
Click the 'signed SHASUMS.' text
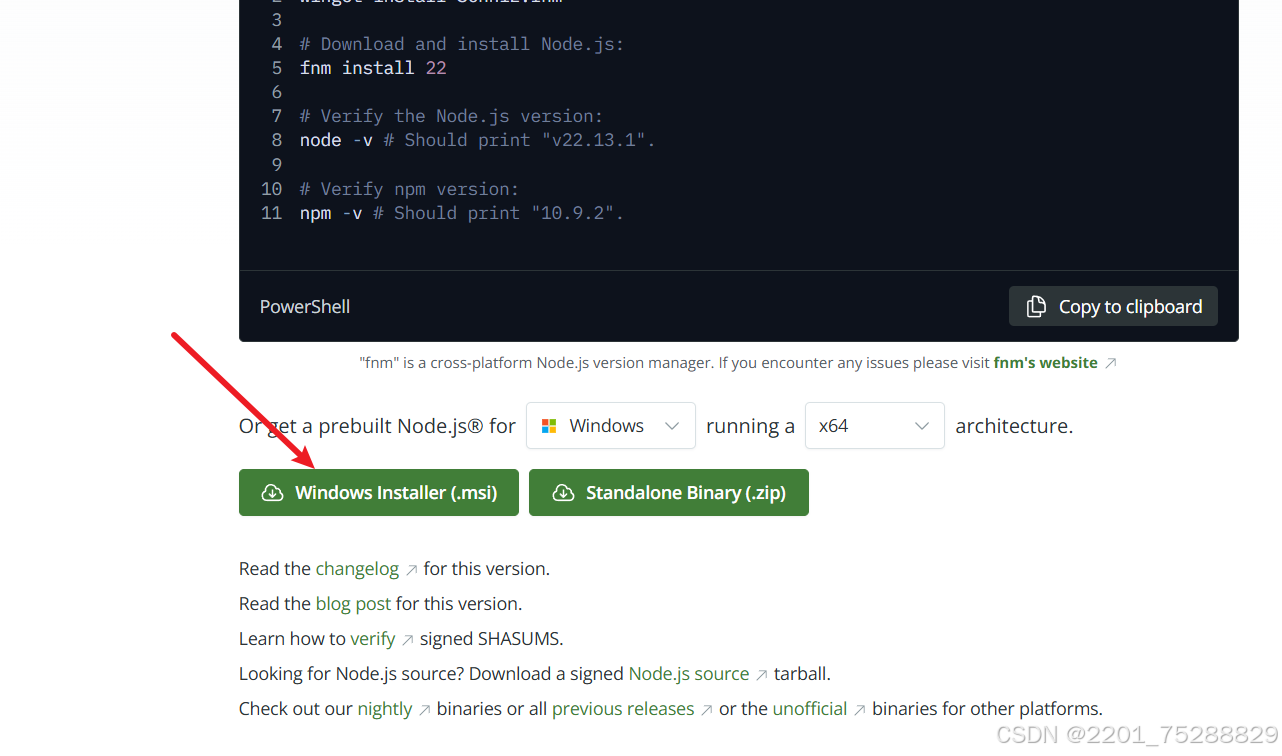click(x=492, y=639)
